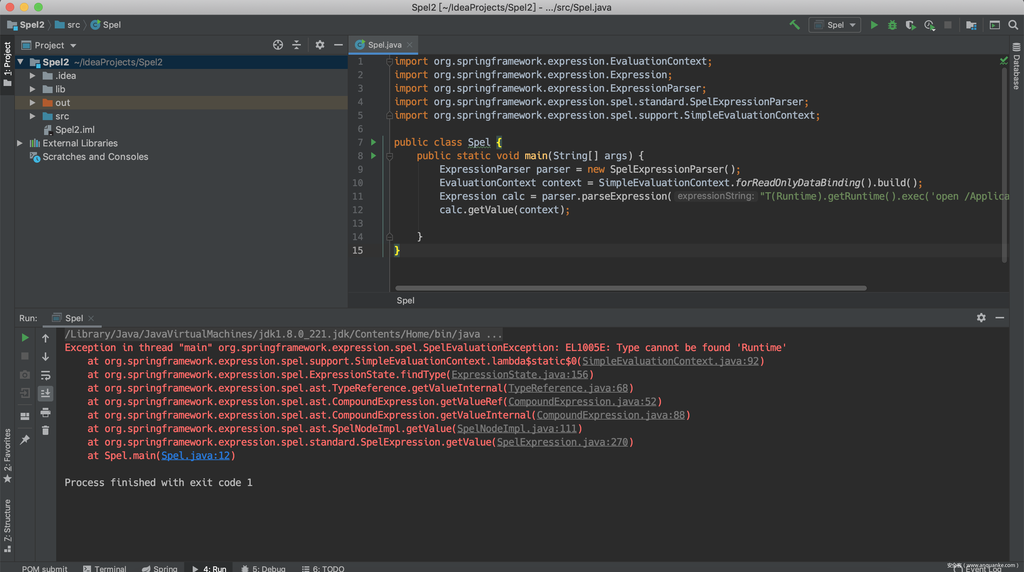Expand the External Libraries node
The image size is (1024, 572).
click(x=20, y=143)
